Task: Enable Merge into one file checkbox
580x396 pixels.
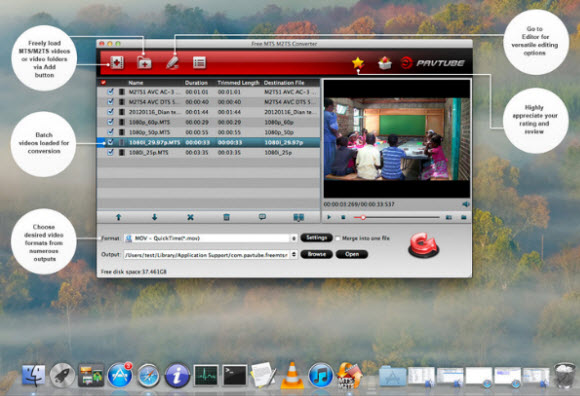Action: (x=338, y=238)
